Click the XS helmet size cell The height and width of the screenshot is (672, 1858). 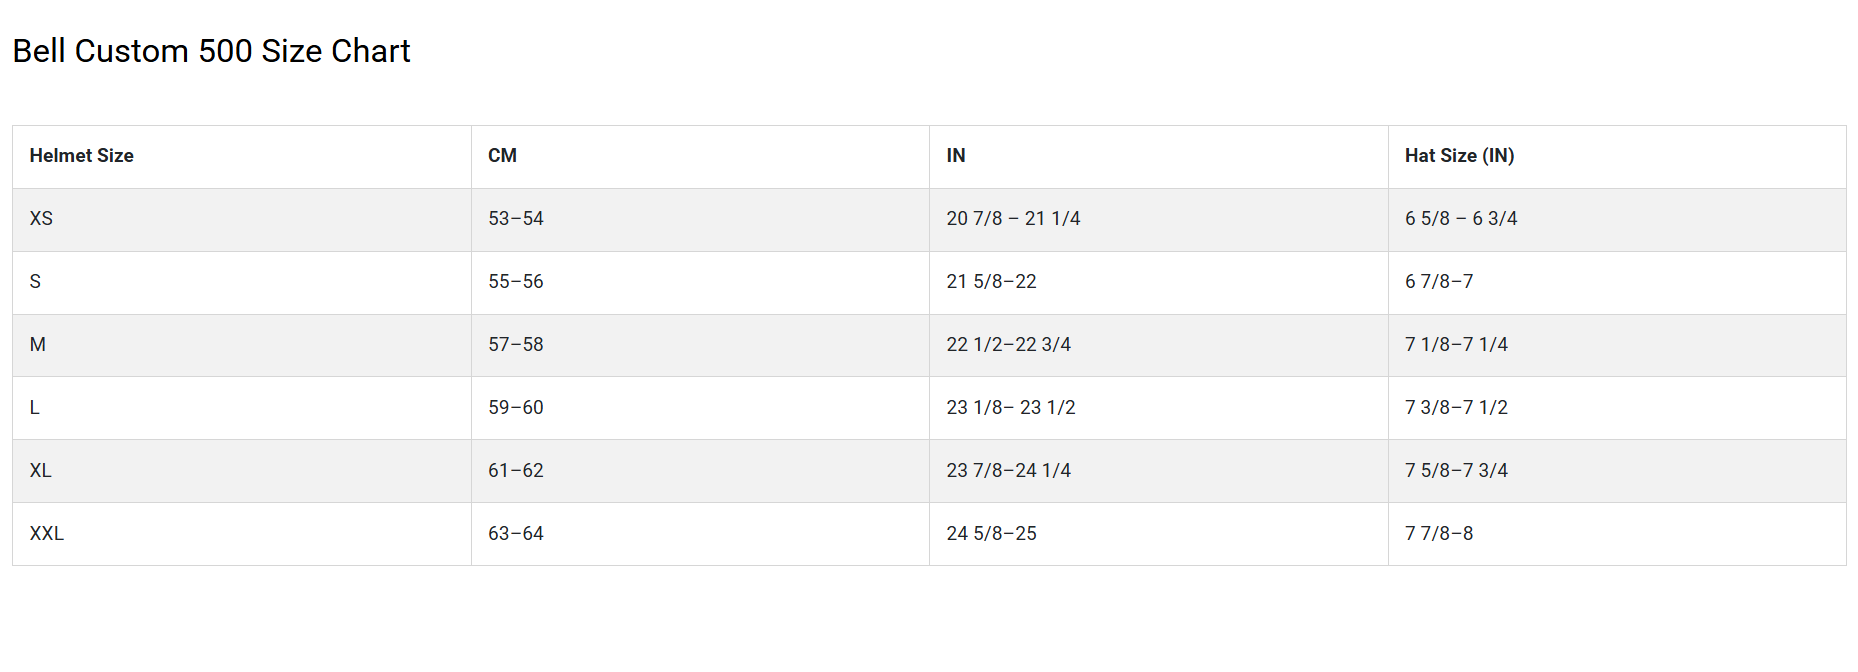[41, 219]
